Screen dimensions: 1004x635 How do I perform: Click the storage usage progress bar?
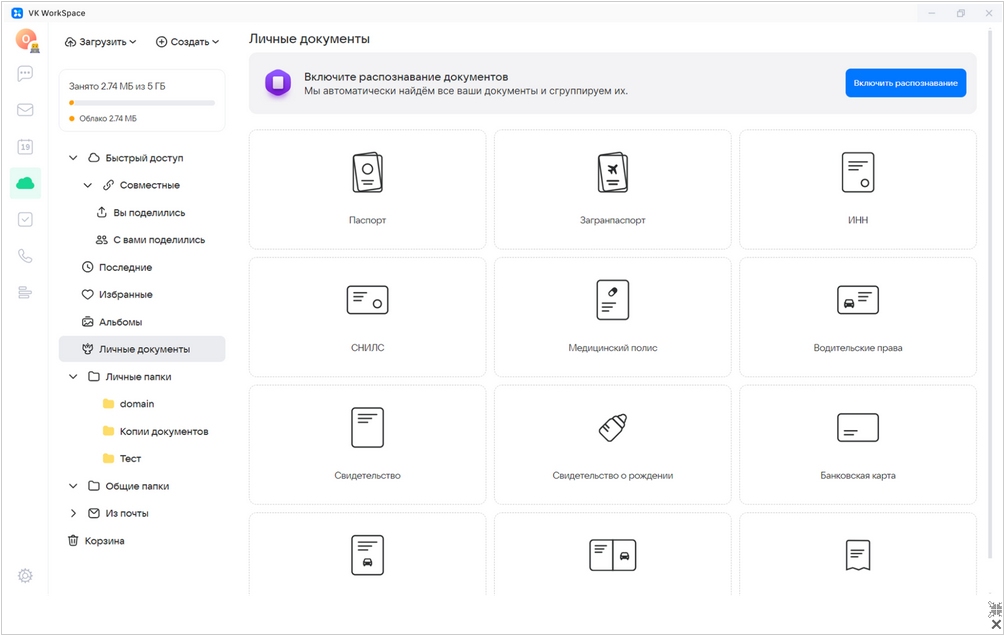point(142,103)
